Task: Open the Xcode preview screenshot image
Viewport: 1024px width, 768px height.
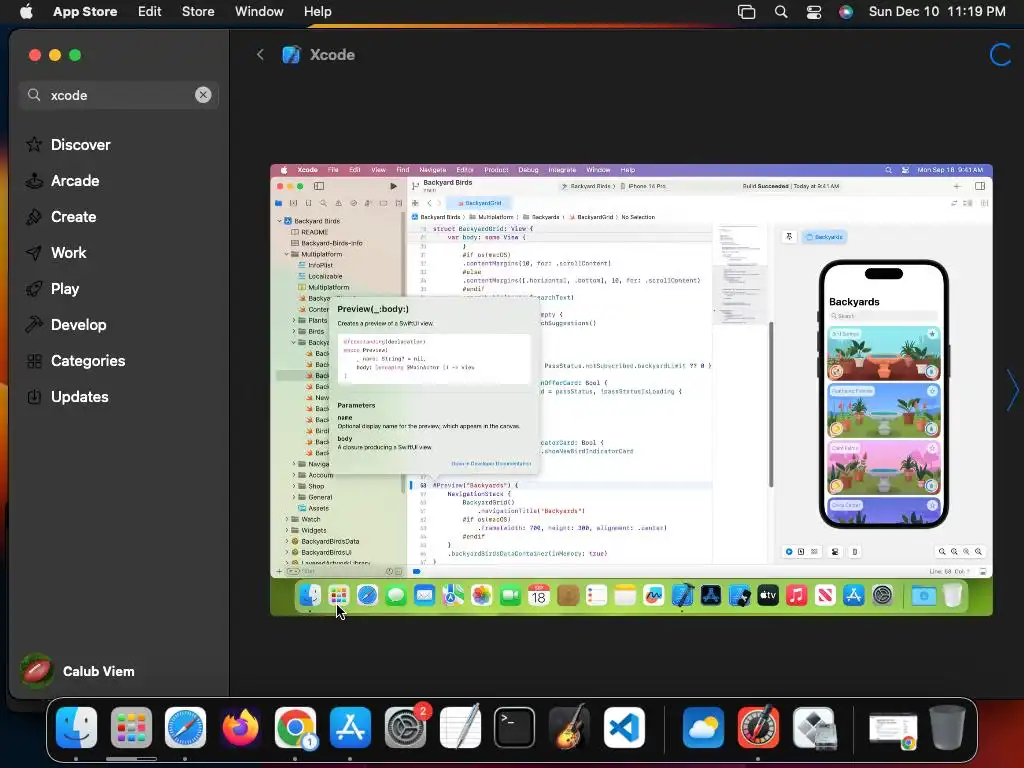Action: (x=631, y=390)
